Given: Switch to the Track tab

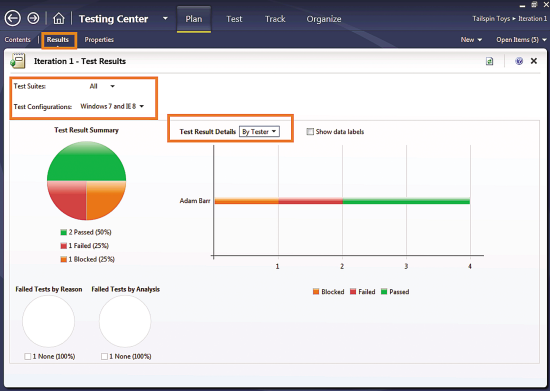Looking at the screenshot, I should (275, 19).
